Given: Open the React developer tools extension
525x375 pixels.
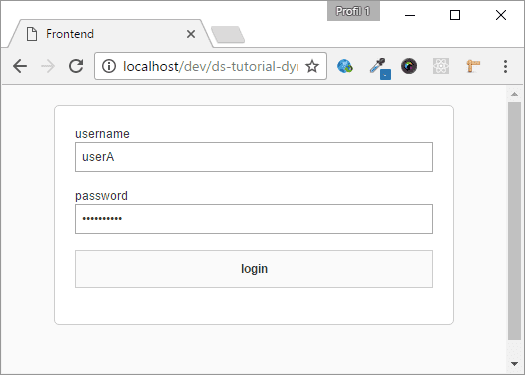Looking at the screenshot, I should pyautogui.click(x=441, y=66).
